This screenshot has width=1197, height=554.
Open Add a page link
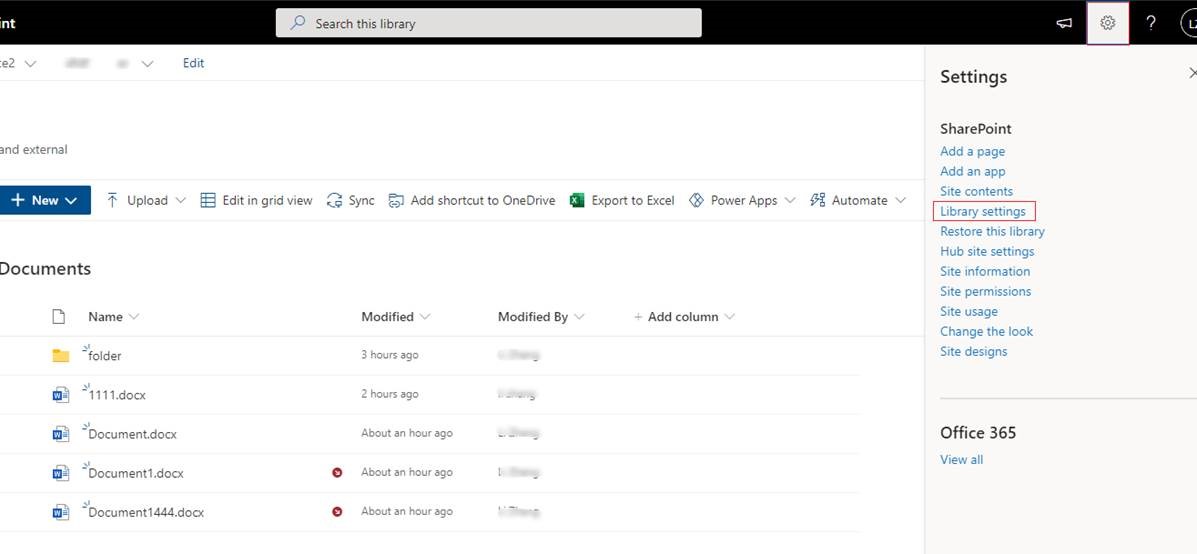[973, 151]
